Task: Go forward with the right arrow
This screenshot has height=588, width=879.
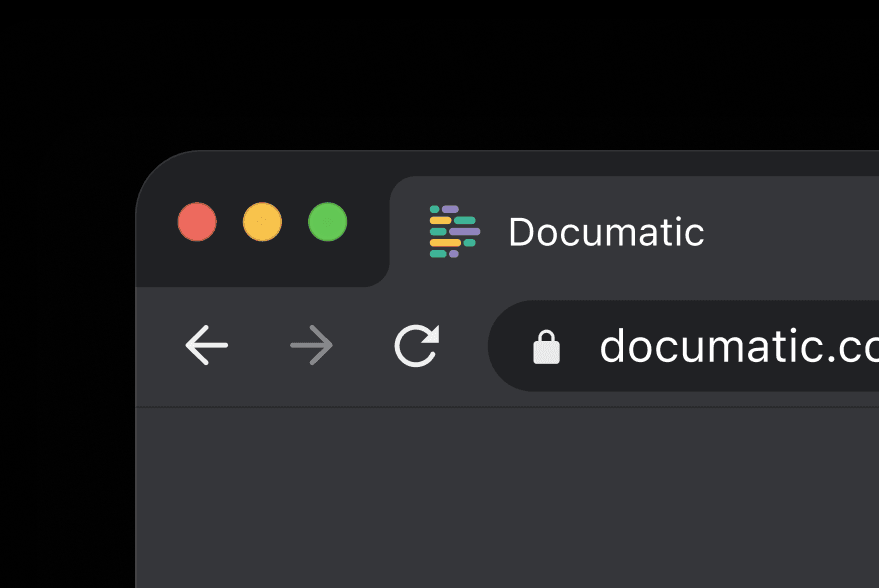Action: coord(312,345)
